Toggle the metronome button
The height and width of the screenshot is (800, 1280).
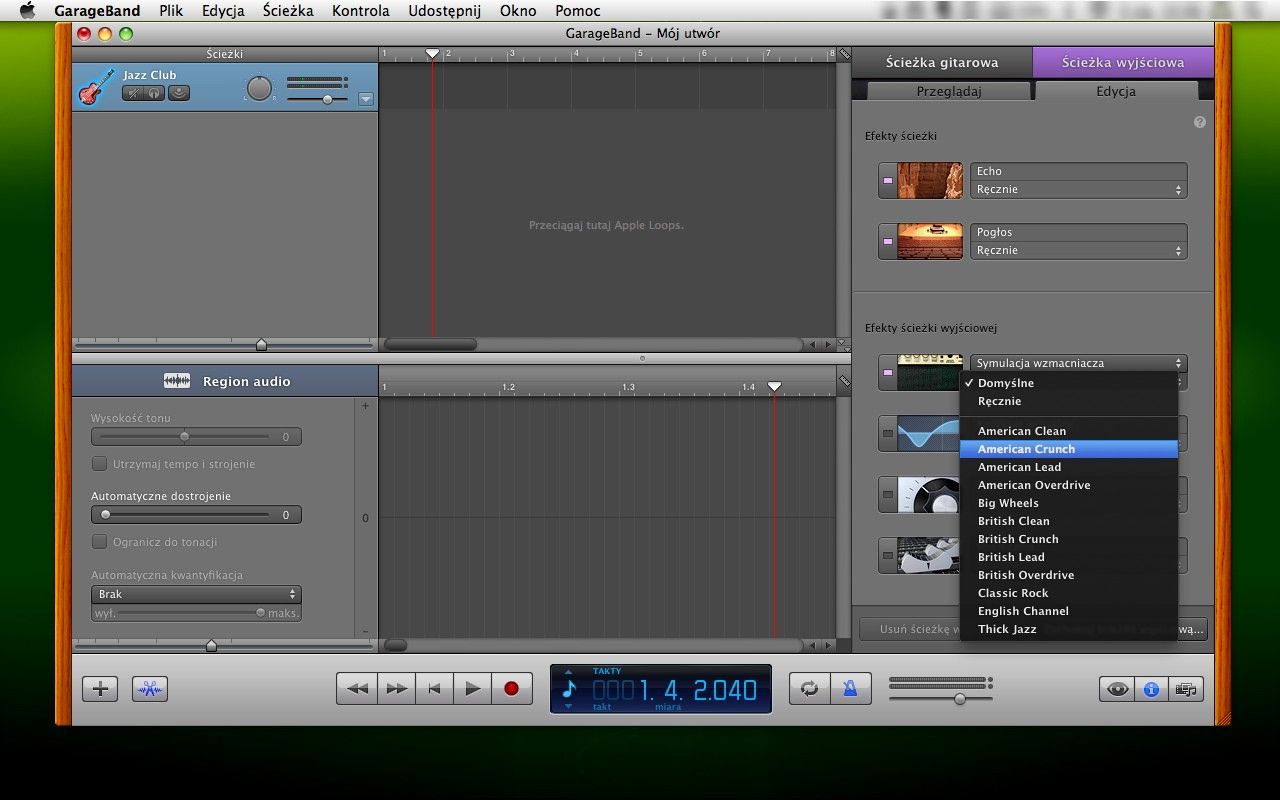850,688
